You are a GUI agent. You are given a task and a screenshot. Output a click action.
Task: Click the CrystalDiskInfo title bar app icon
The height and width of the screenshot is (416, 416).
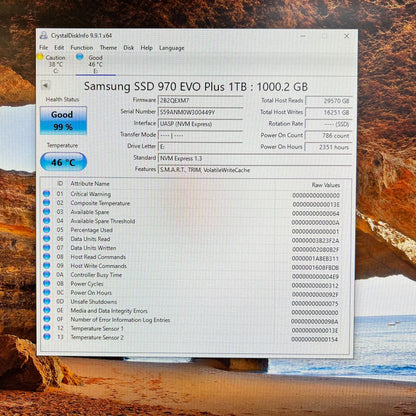coord(43,35)
